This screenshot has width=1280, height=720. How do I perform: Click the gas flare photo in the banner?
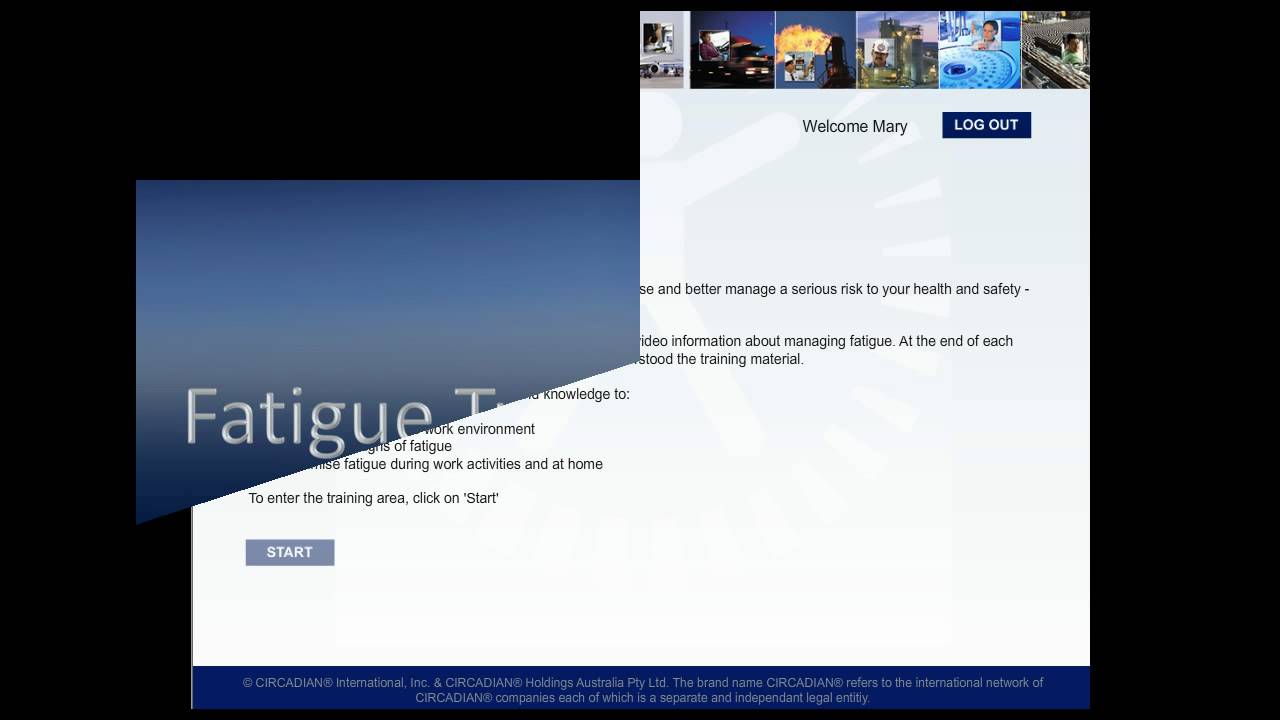[x=815, y=50]
